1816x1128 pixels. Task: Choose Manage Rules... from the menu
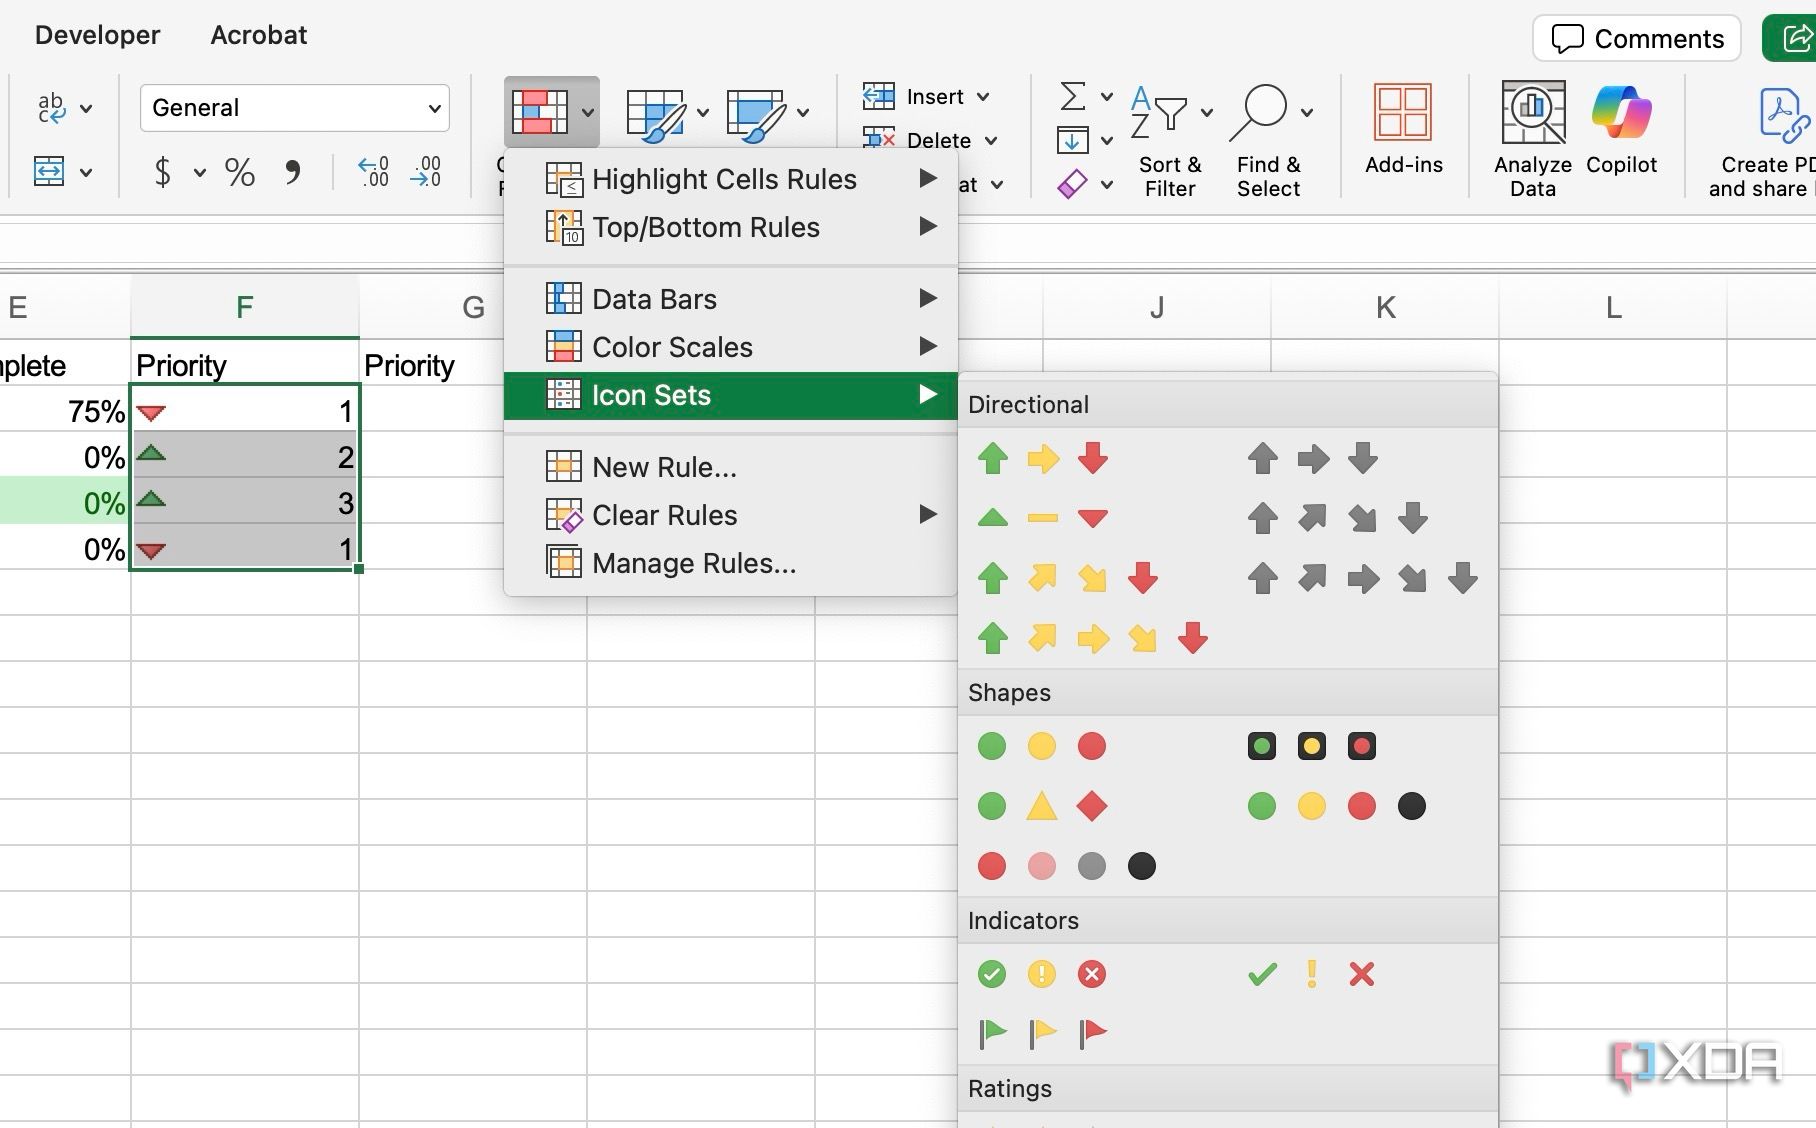click(x=731, y=563)
